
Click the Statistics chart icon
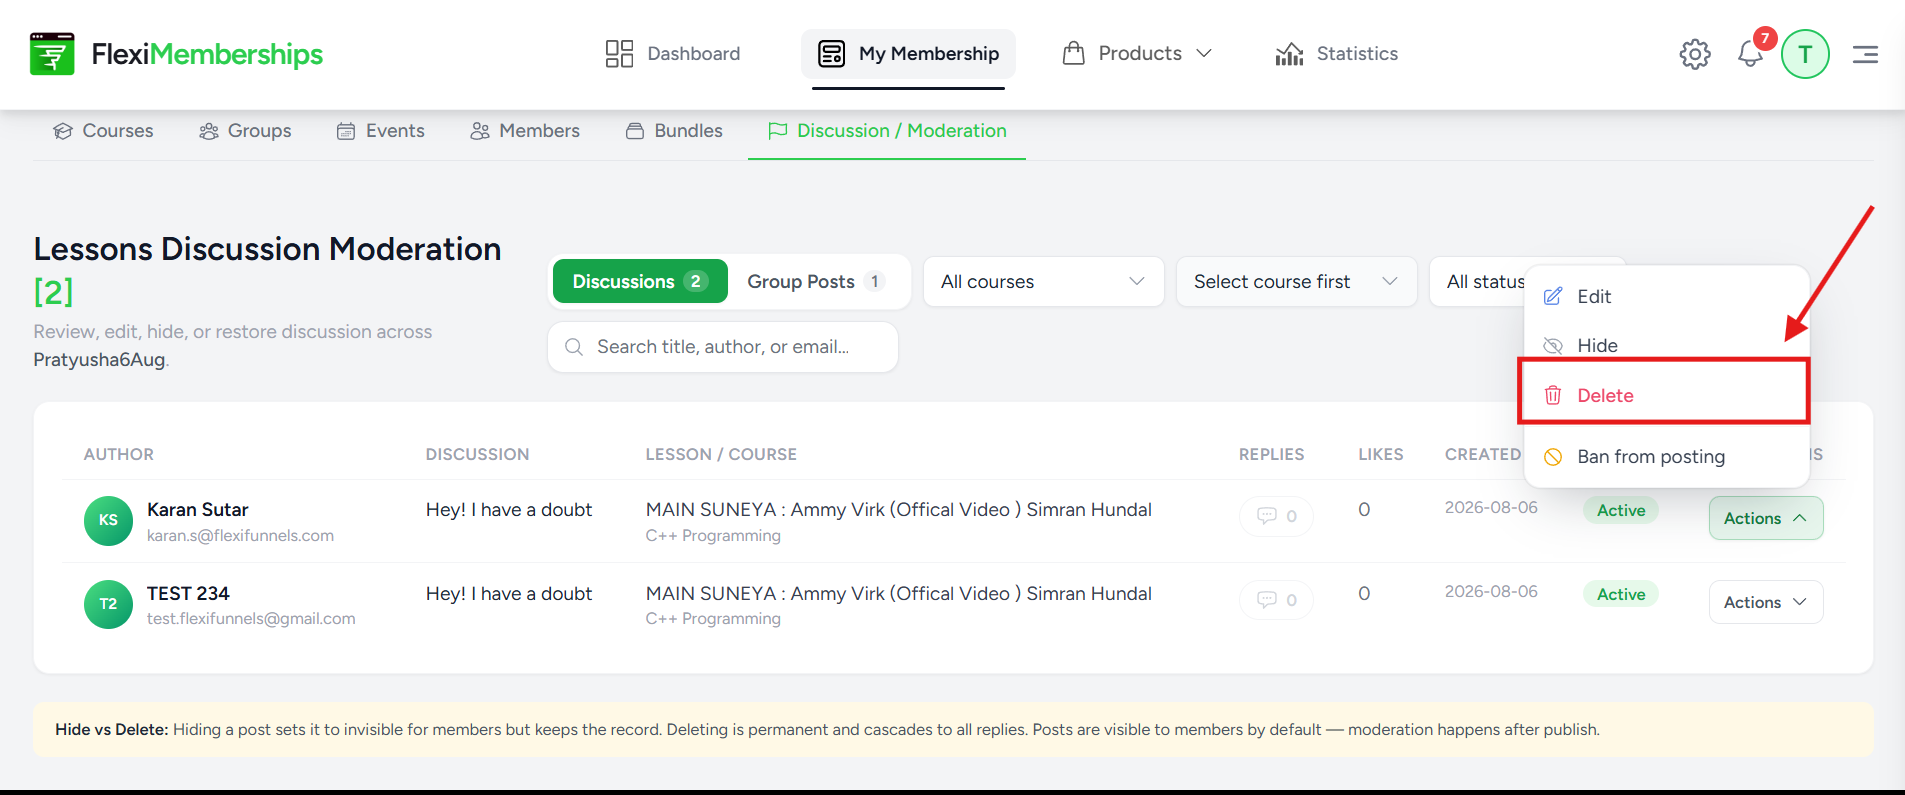[x=1289, y=54]
